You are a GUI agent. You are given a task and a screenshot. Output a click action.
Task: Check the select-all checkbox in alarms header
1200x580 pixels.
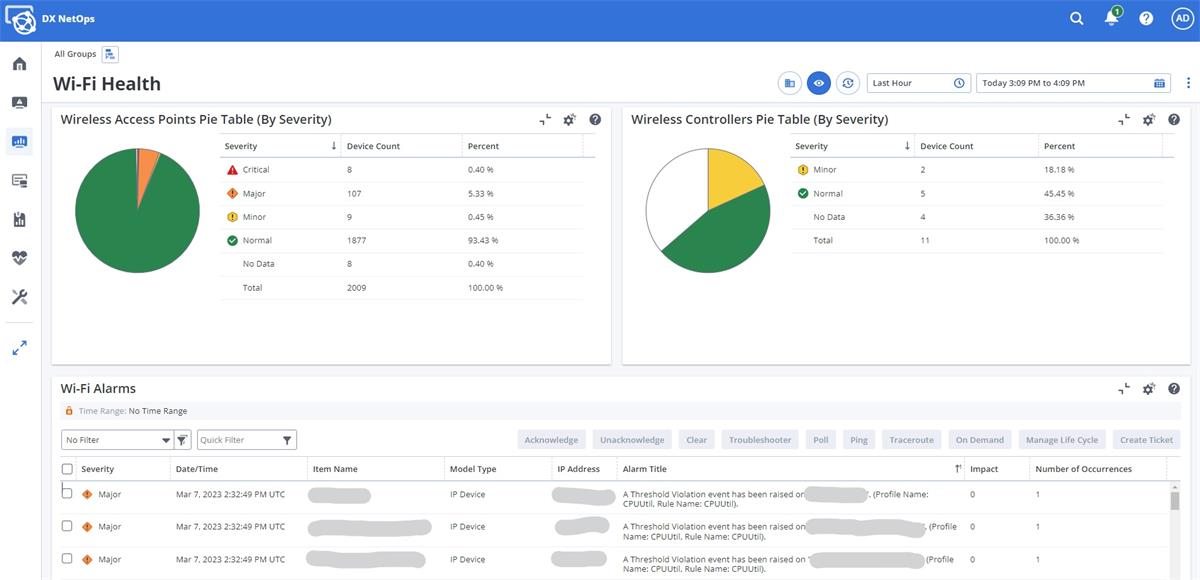(x=67, y=468)
